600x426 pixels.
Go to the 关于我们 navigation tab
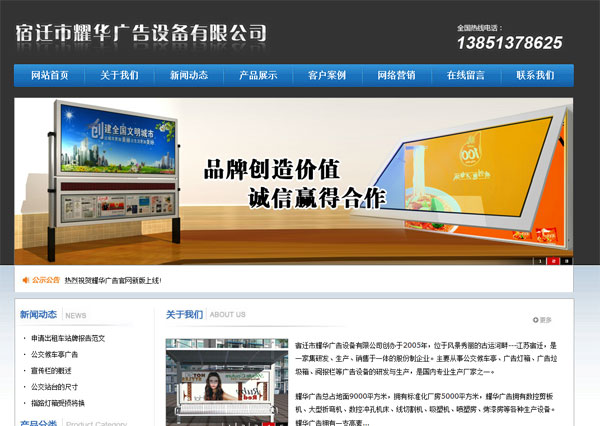coord(119,75)
